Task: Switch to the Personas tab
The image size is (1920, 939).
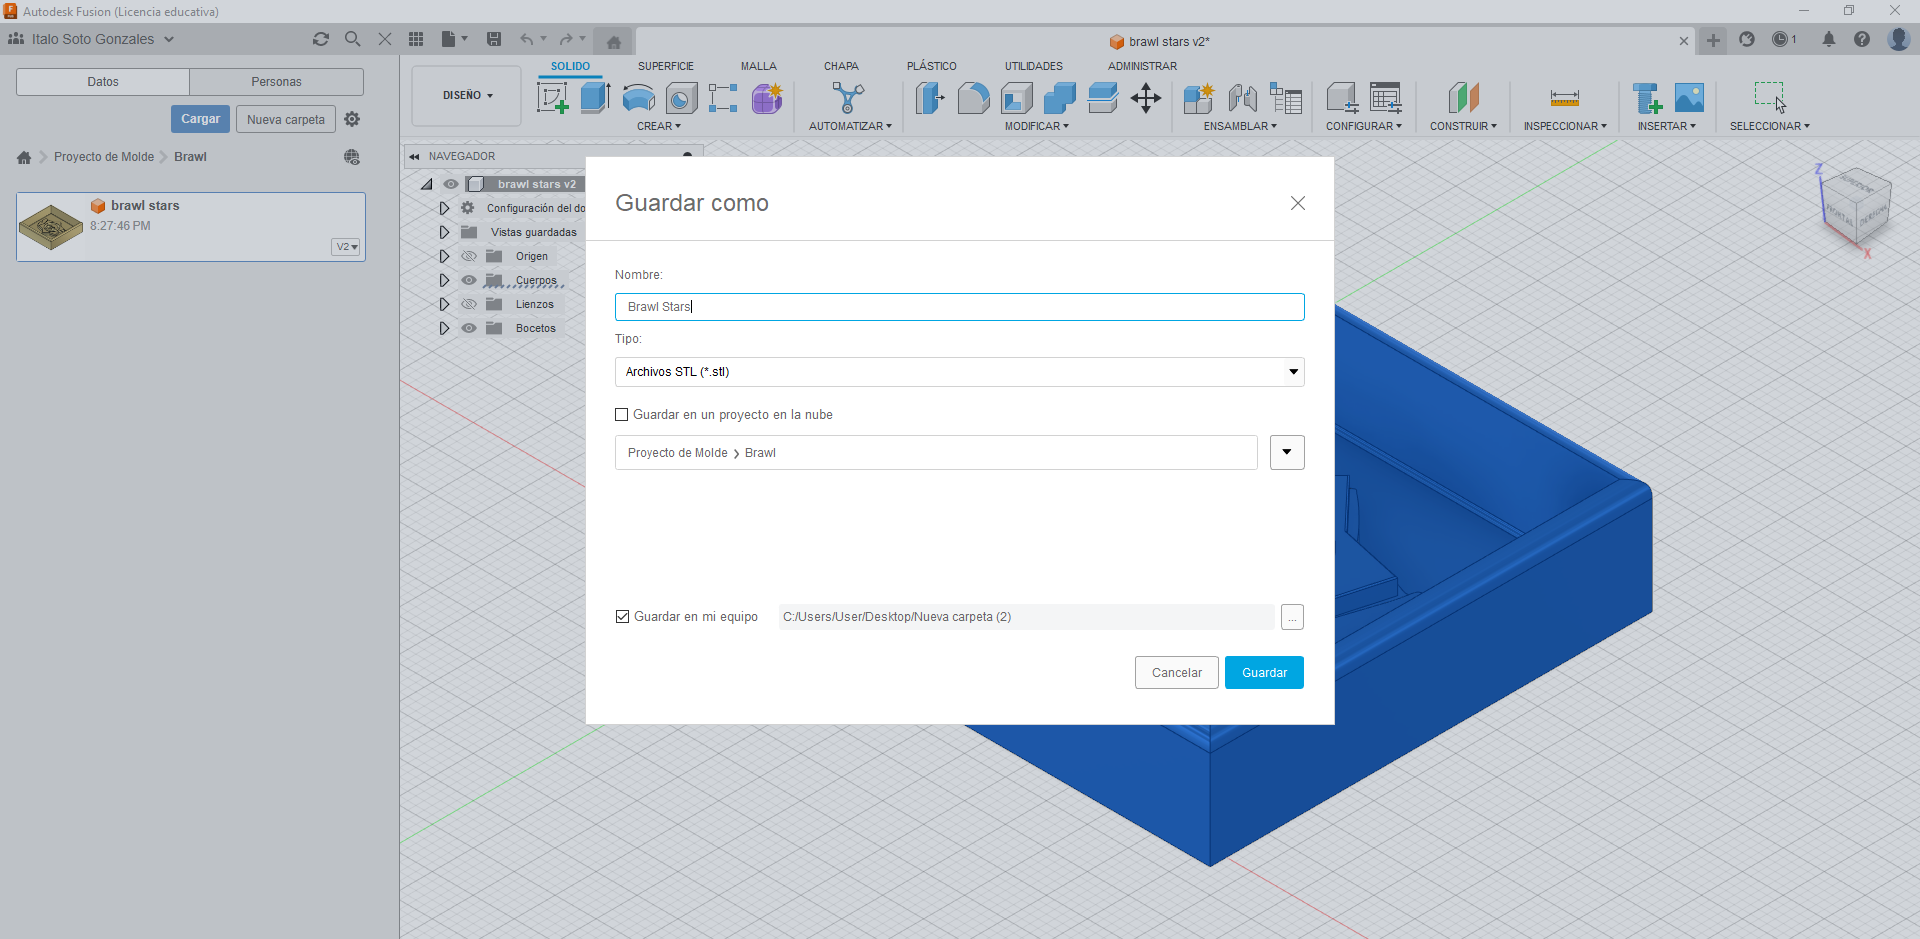Action: coord(277,82)
